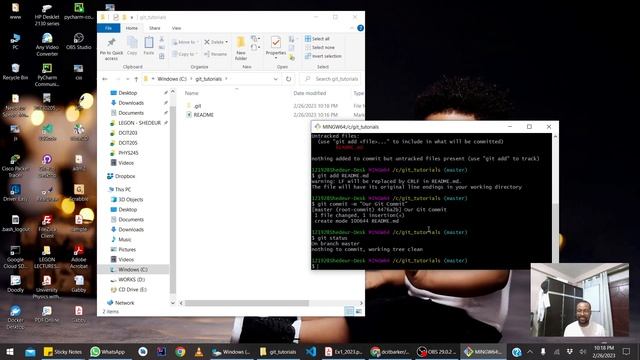
Task: Open Properties with the checkmark icon
Action: [x=276, y=45]
